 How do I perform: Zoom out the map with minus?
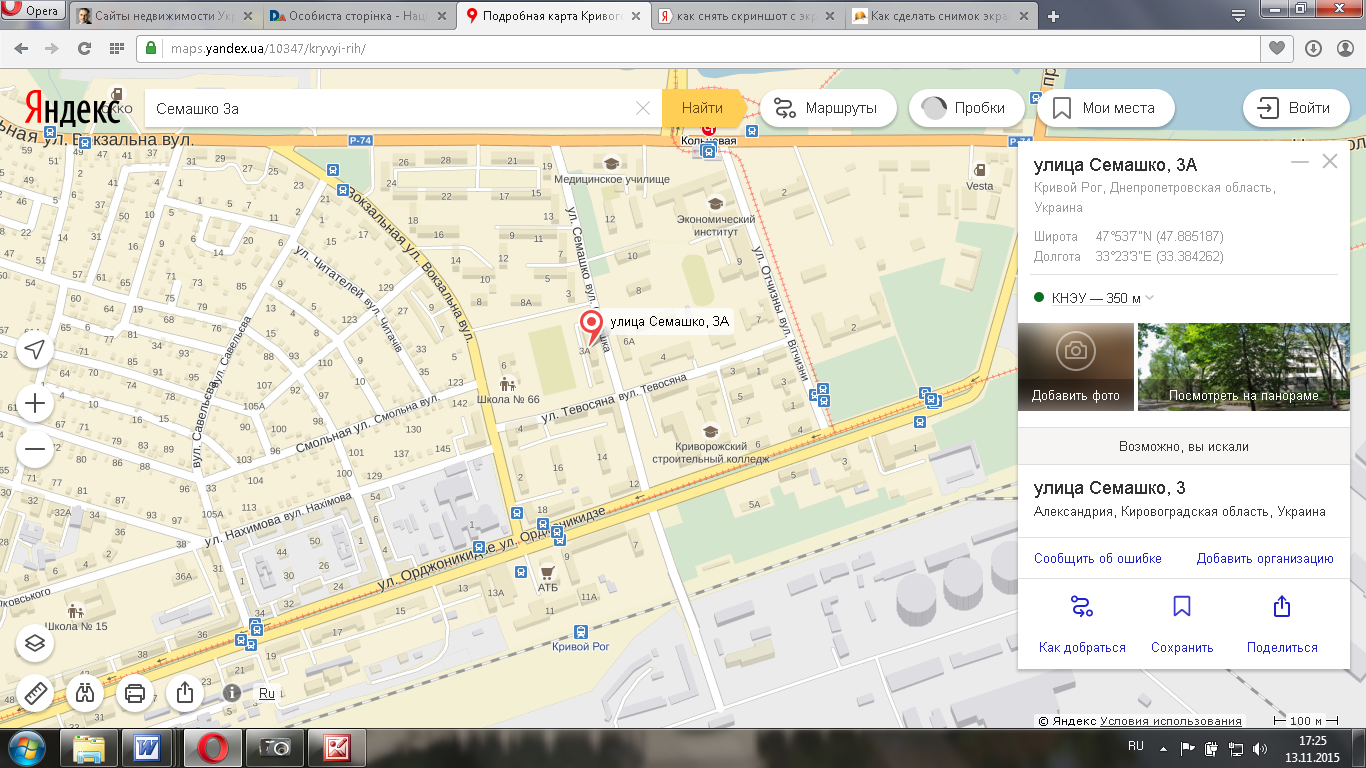[x=35, y=449]
